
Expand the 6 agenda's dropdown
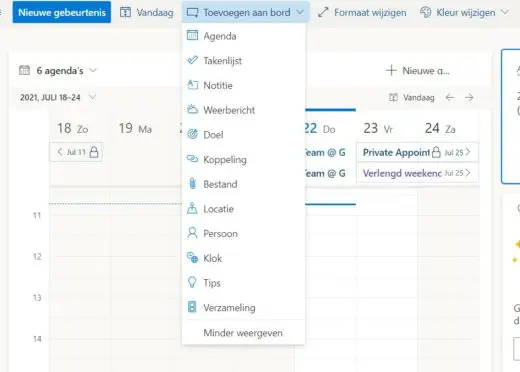(x=58, y=71)
